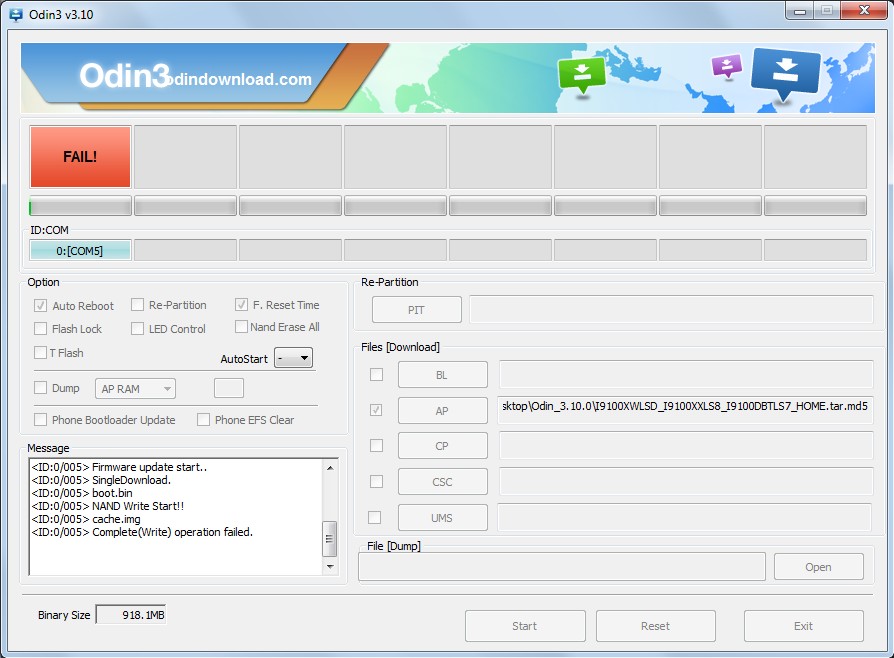Click the 'NAND Write Start!!' log line
This screenshot has width=894, height=658.
coord(108,506)
